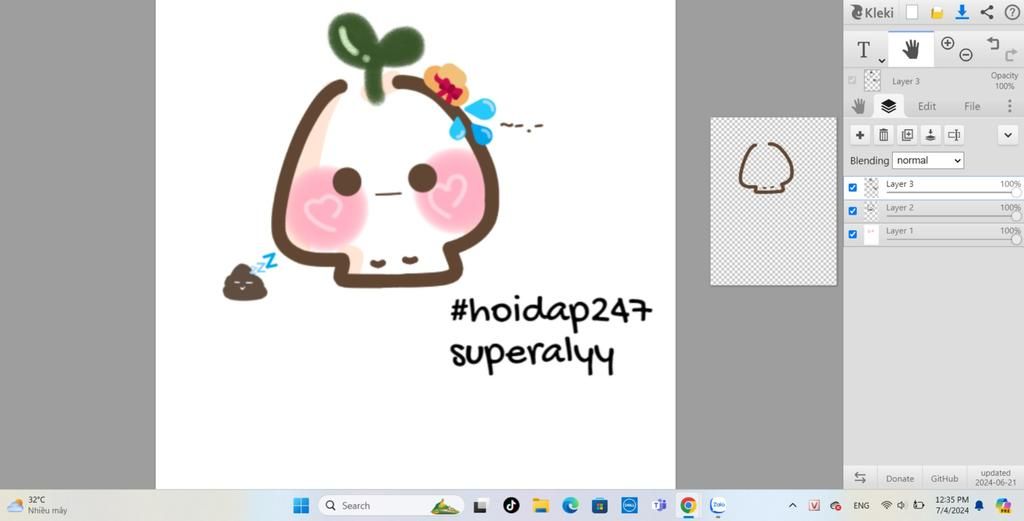Open the Edit tab
The image size is (1024, 521).
(x=927, y=106)
